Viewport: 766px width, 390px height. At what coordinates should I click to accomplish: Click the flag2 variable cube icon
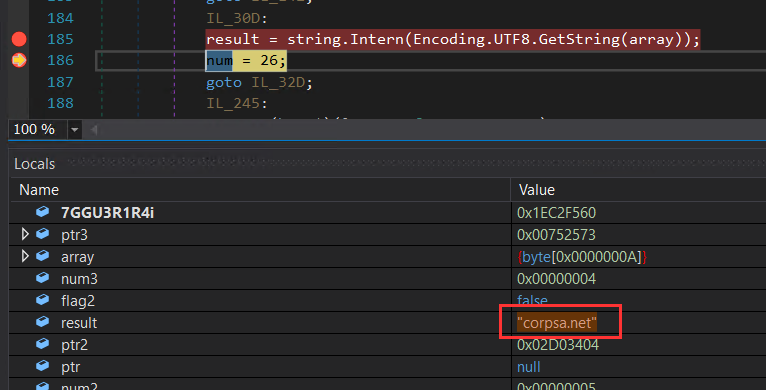click(43, 300)
